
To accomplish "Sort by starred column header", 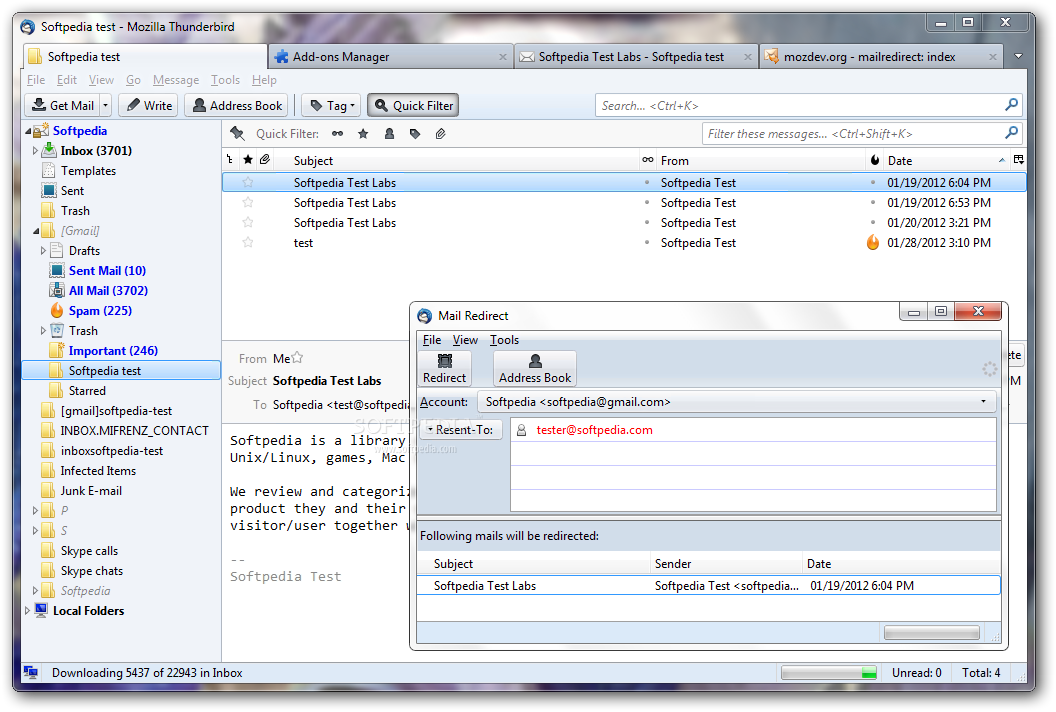I will click(248, 160).
